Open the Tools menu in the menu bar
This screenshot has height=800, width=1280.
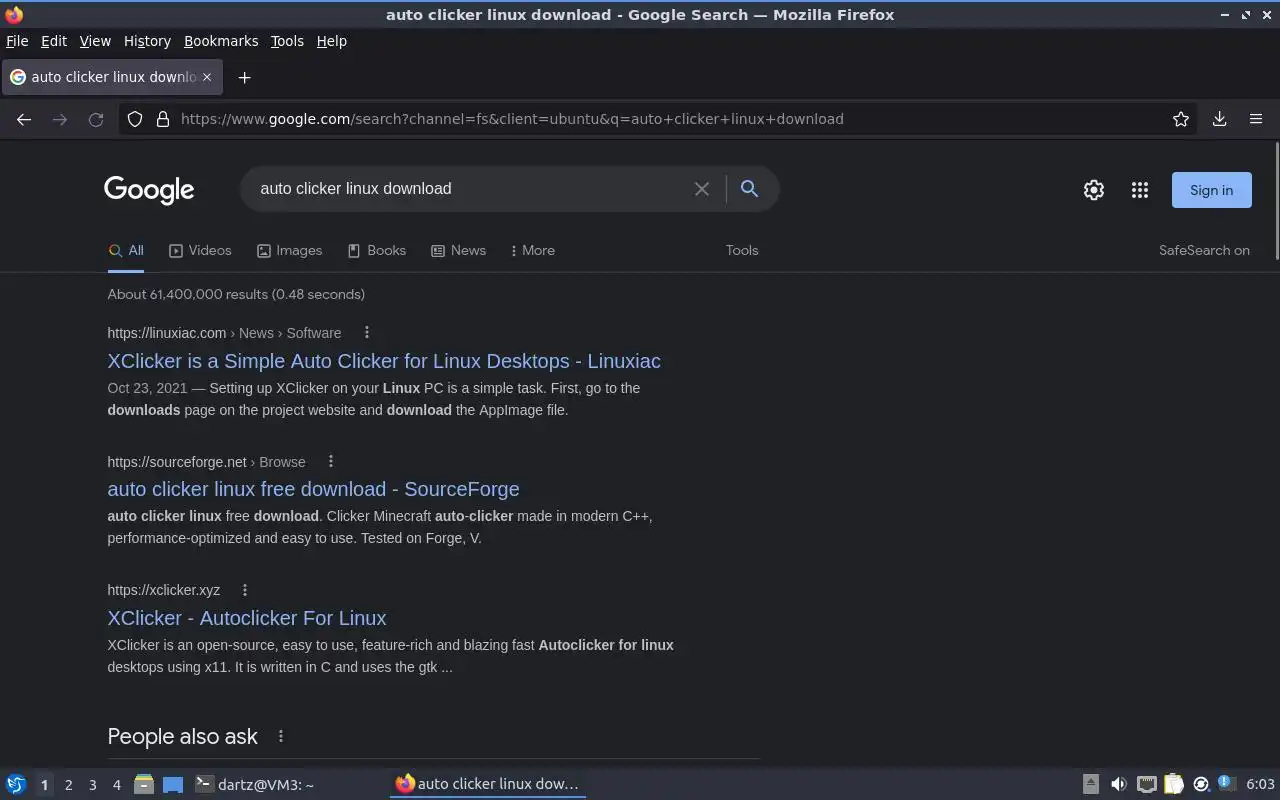tap(287, 41)
